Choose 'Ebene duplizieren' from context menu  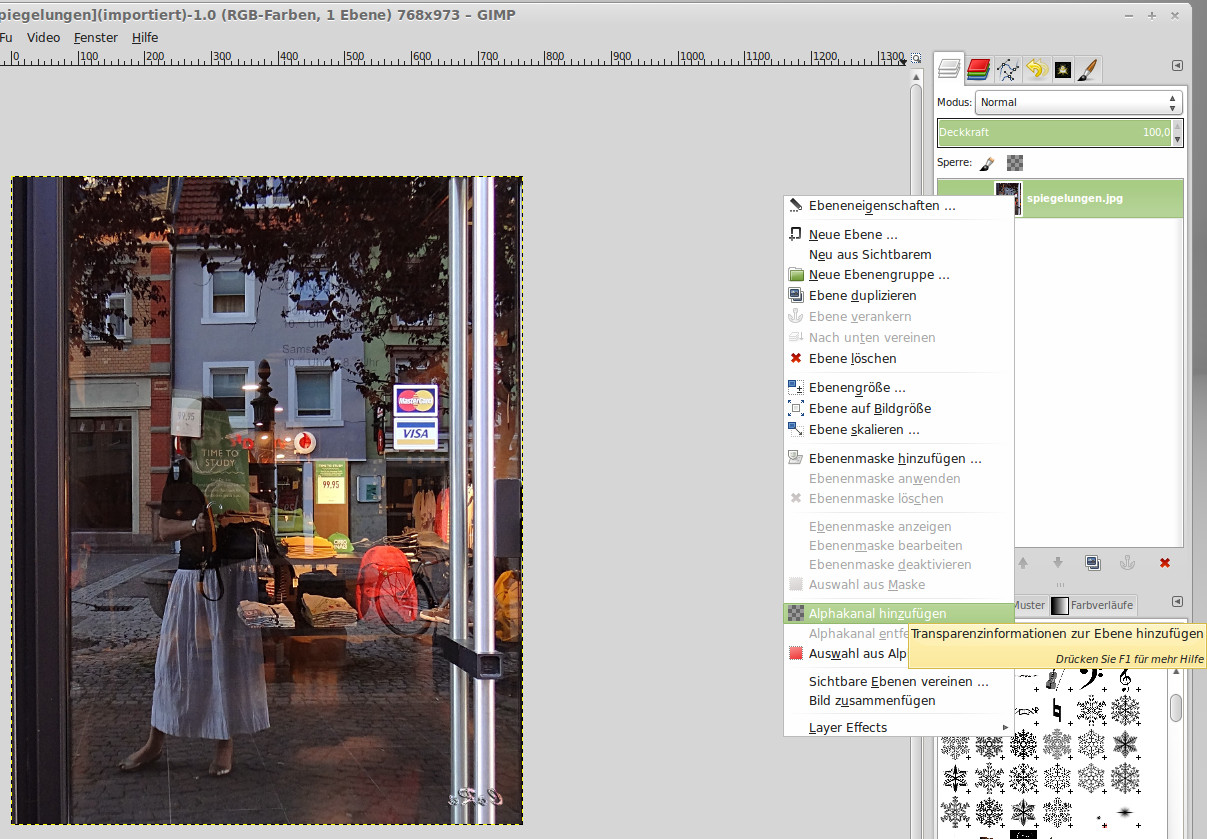[862, 295]
